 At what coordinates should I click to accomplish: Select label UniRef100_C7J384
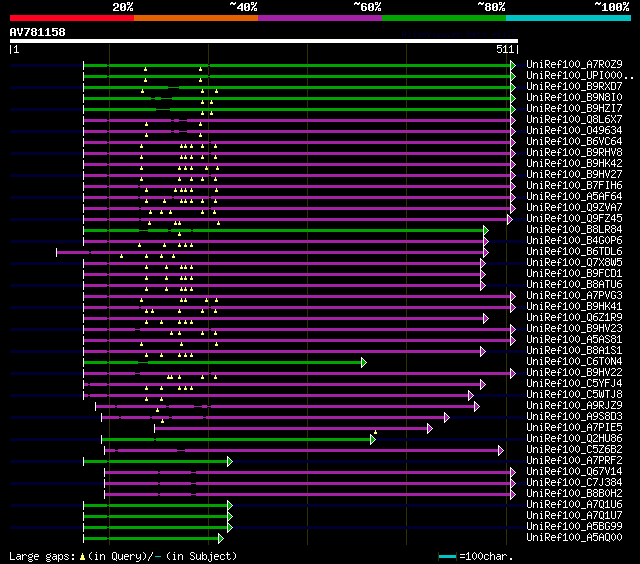574,482
